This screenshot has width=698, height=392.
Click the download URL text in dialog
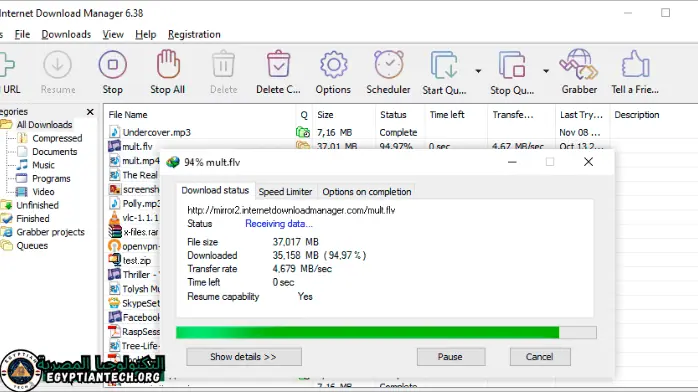291,210
